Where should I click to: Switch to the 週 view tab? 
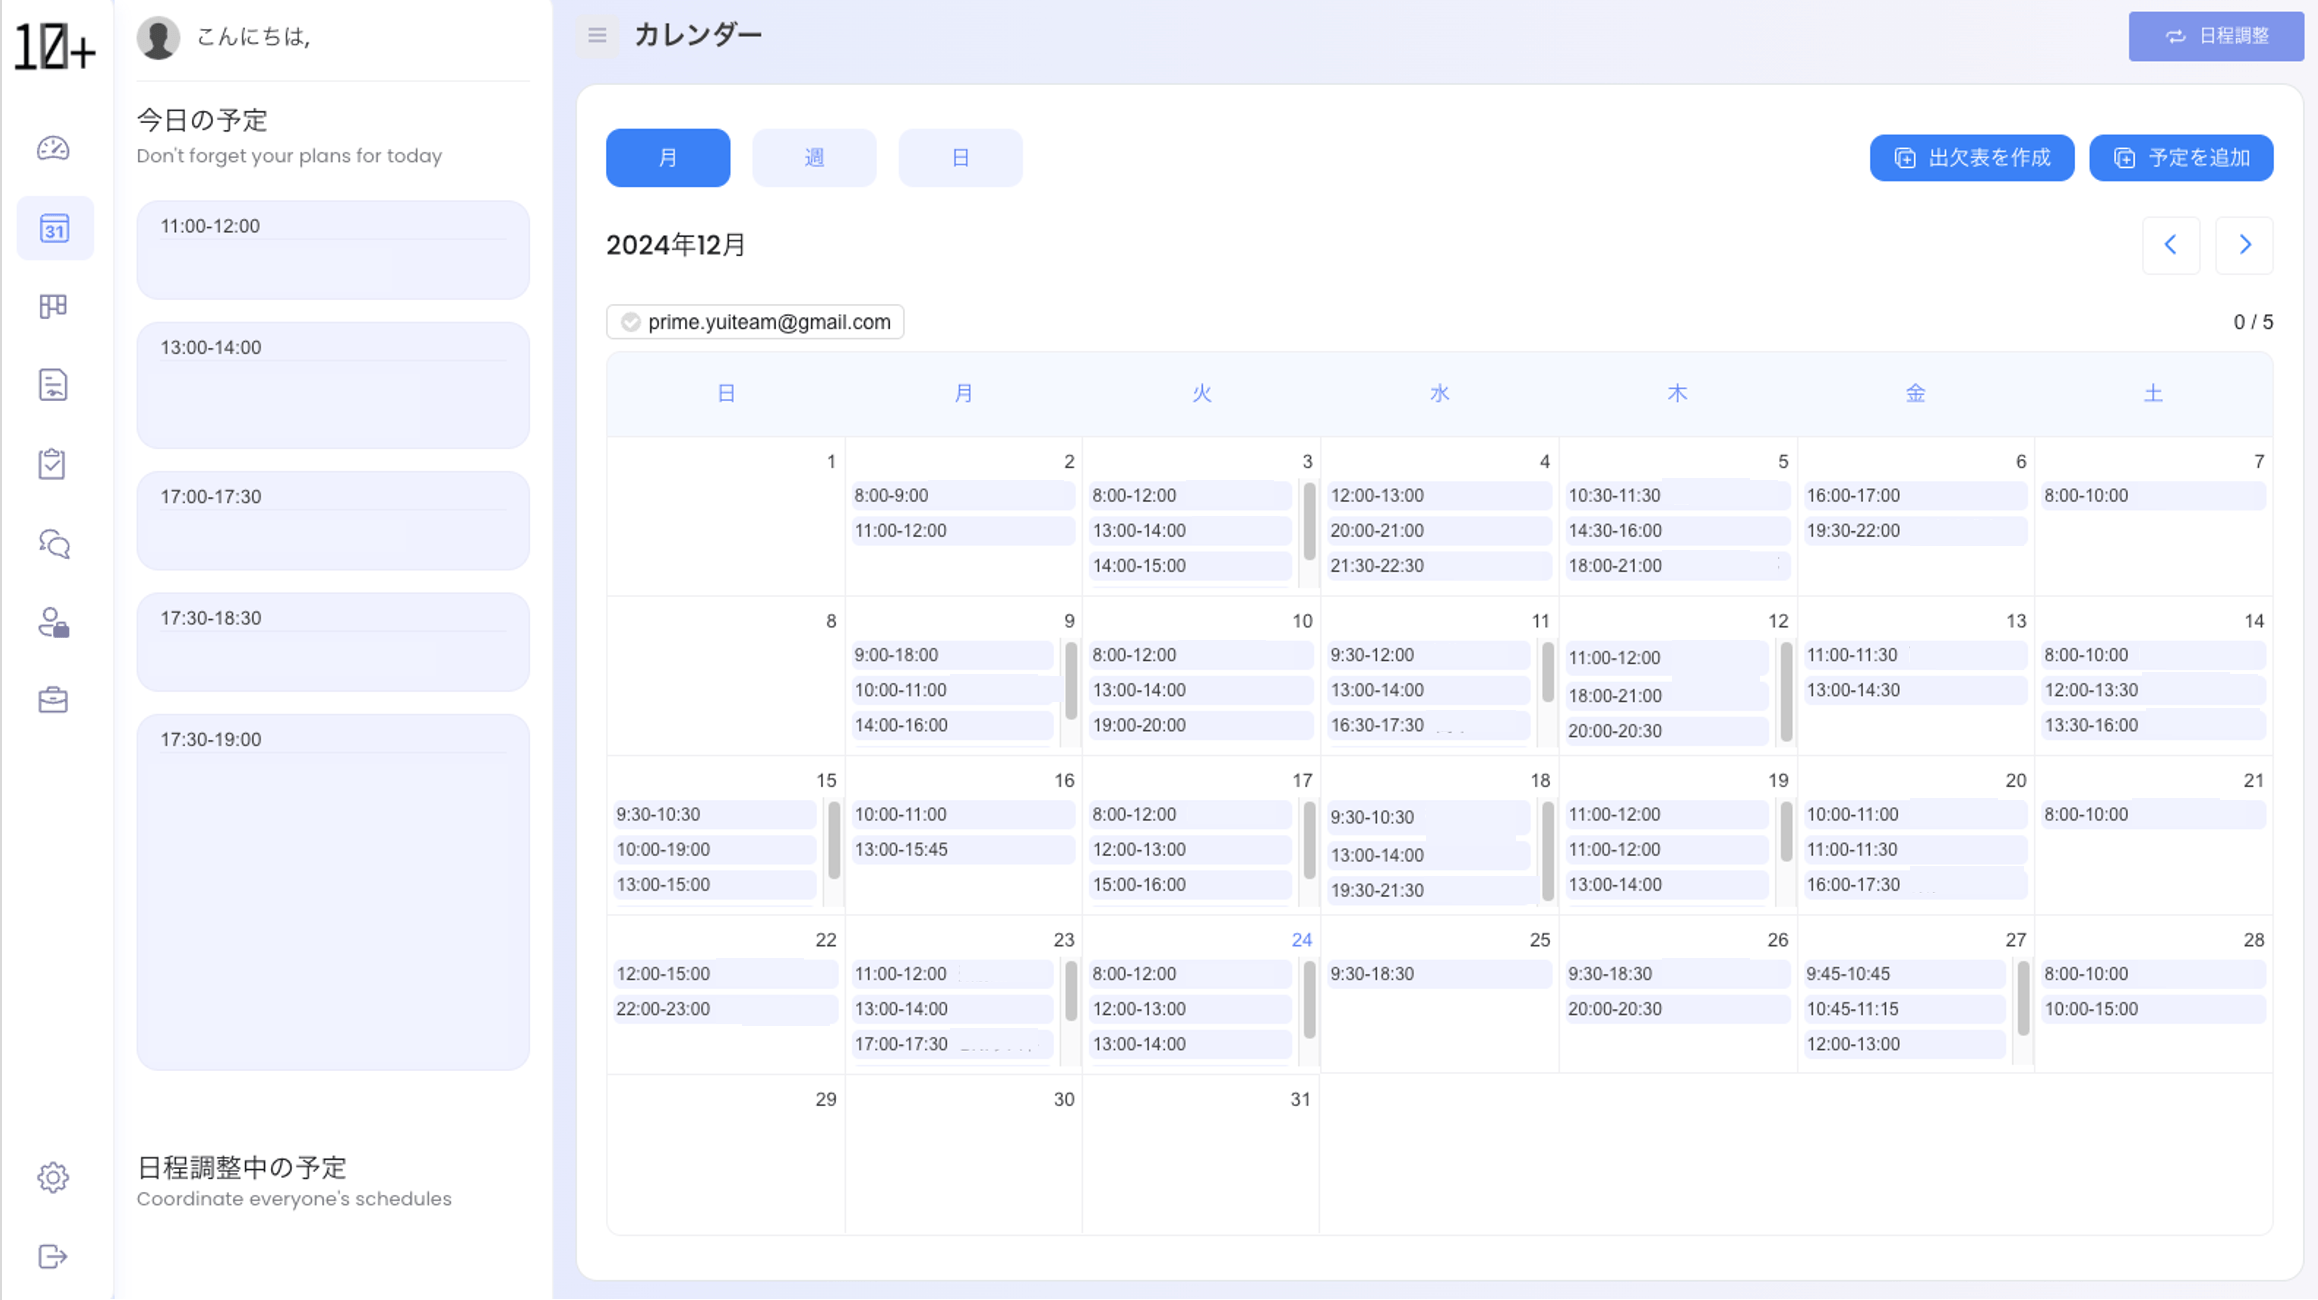pos(814,158)
